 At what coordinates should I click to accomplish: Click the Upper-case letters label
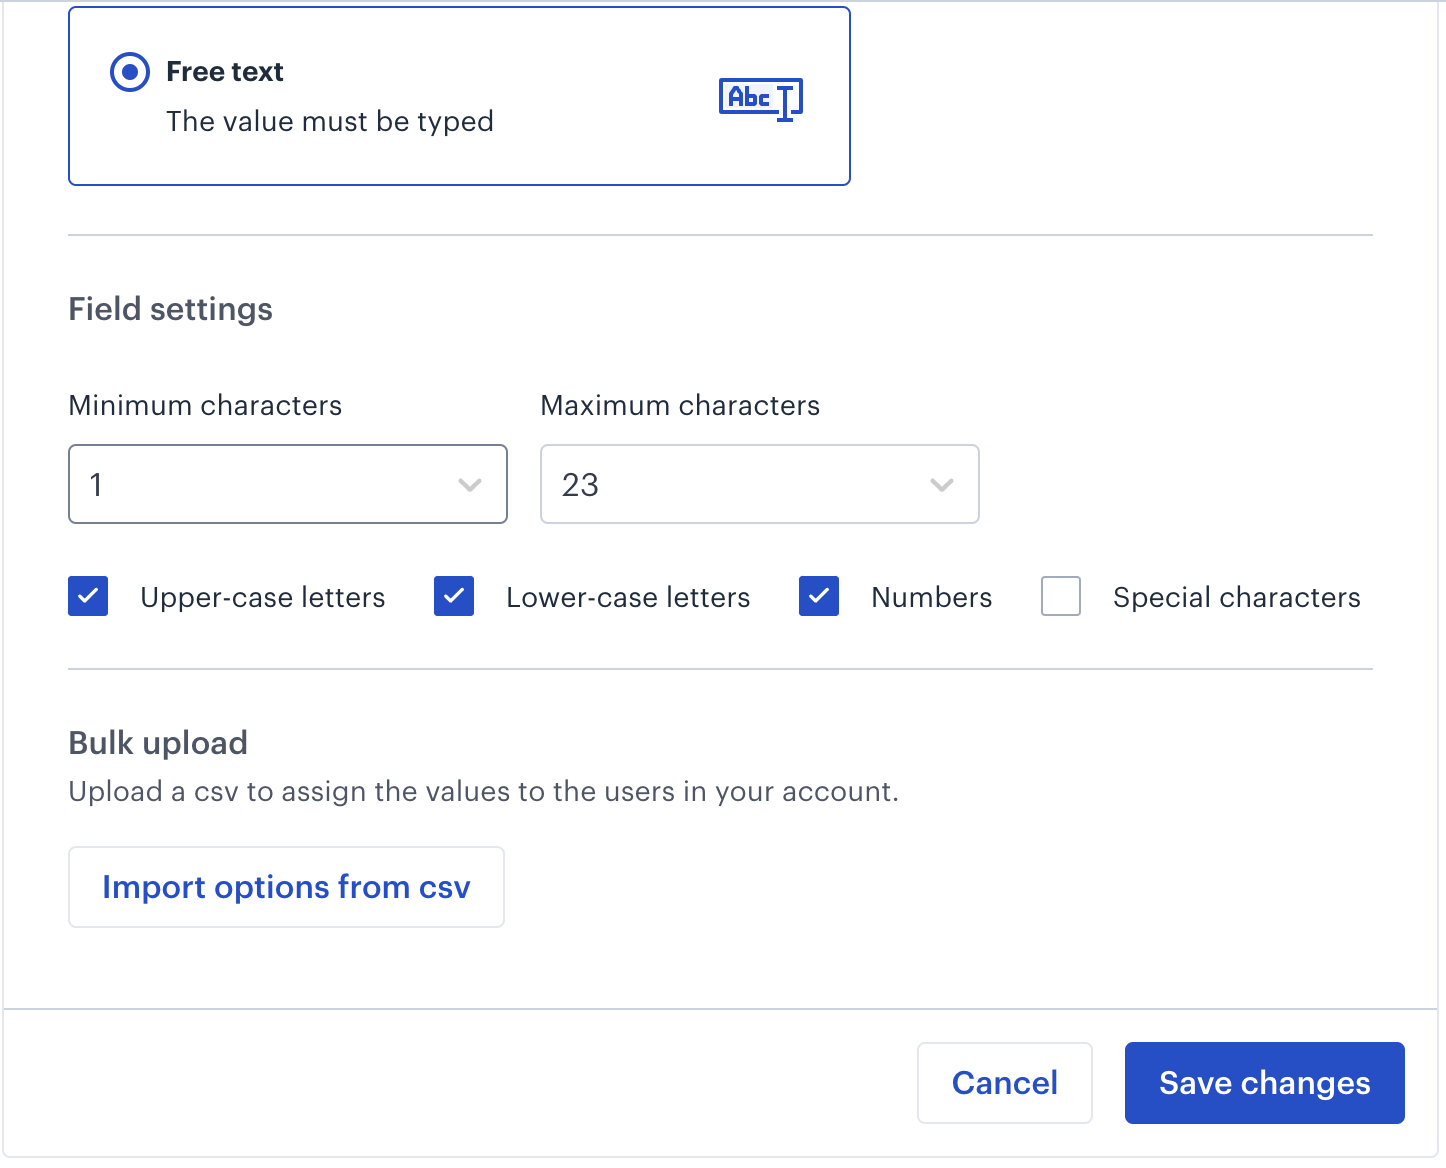click(x=263, y=597)
